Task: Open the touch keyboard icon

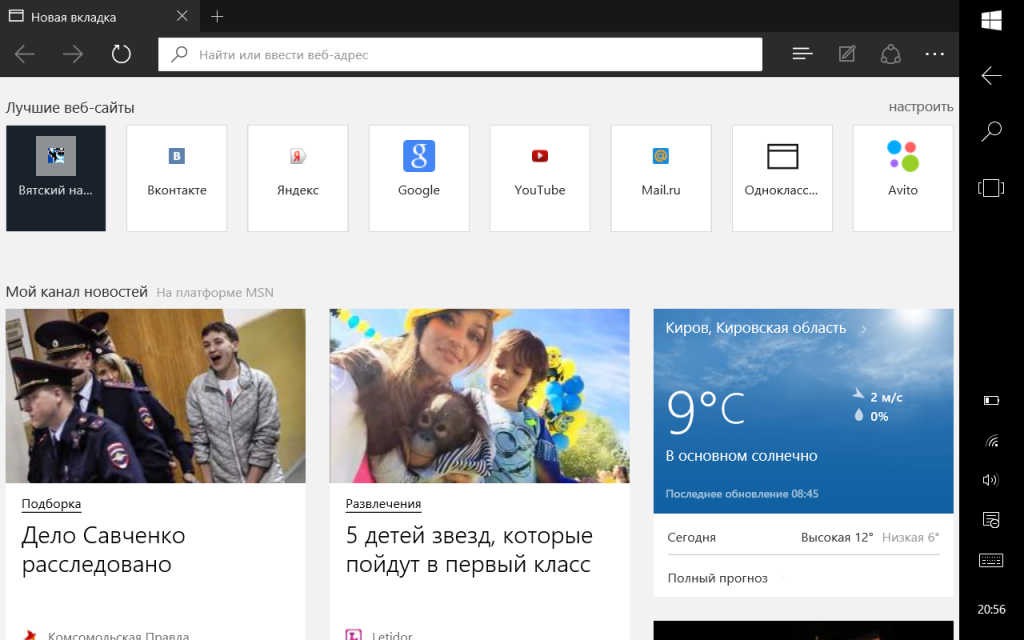Action: 991,560
